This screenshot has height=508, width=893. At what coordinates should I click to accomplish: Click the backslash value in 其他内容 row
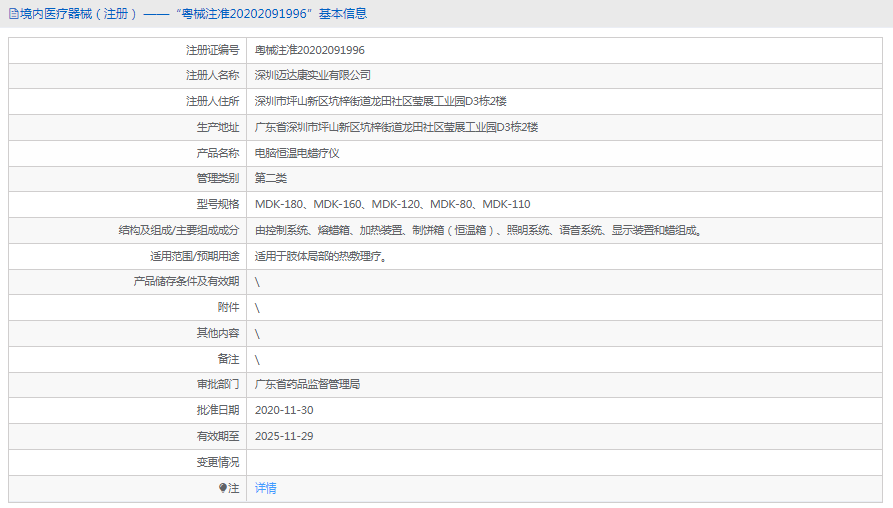(x=257, y=334)
